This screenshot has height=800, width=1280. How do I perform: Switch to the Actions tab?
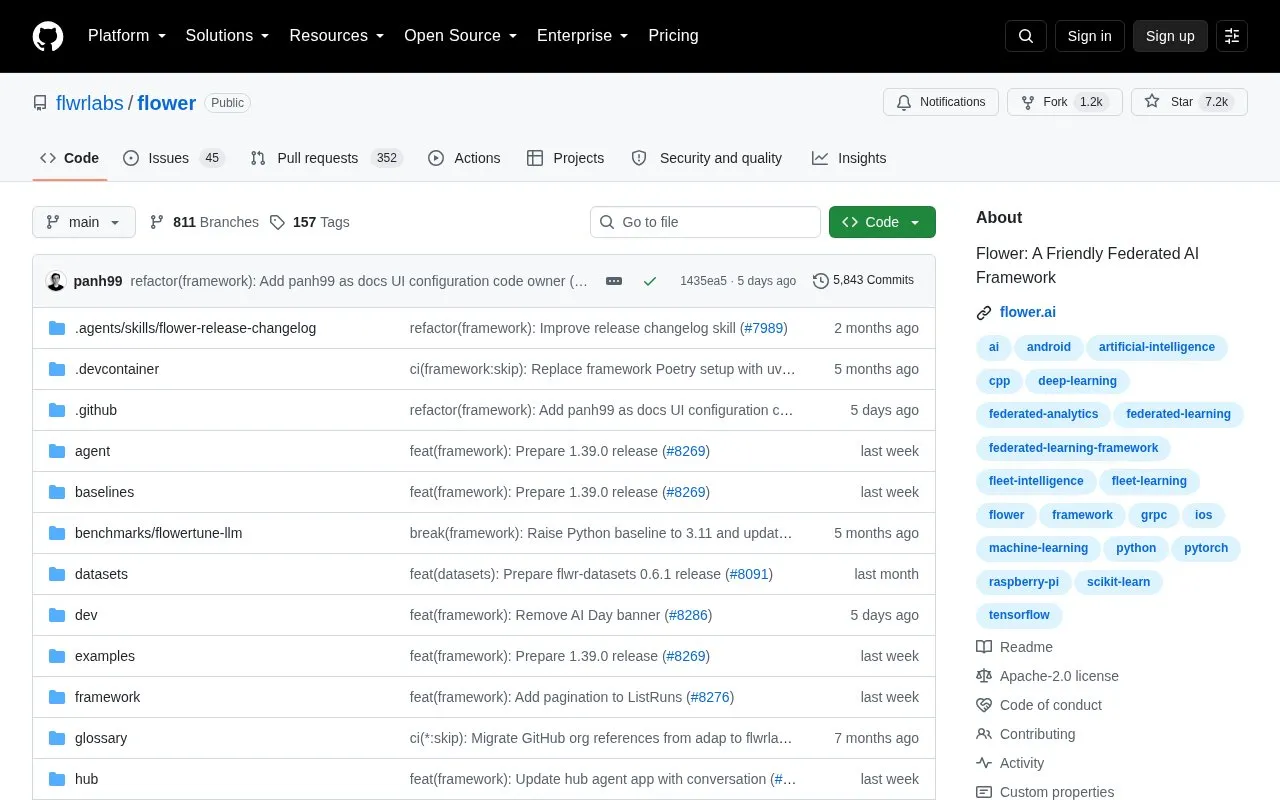click(x=464, y=158)
